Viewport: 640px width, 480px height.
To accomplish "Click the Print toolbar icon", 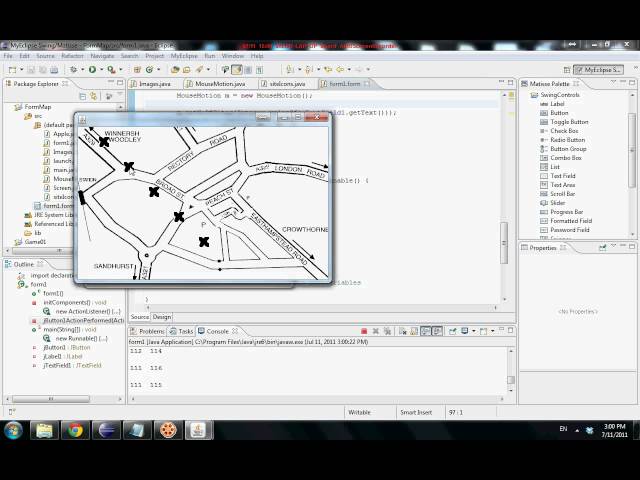I will tap(54, 70).
